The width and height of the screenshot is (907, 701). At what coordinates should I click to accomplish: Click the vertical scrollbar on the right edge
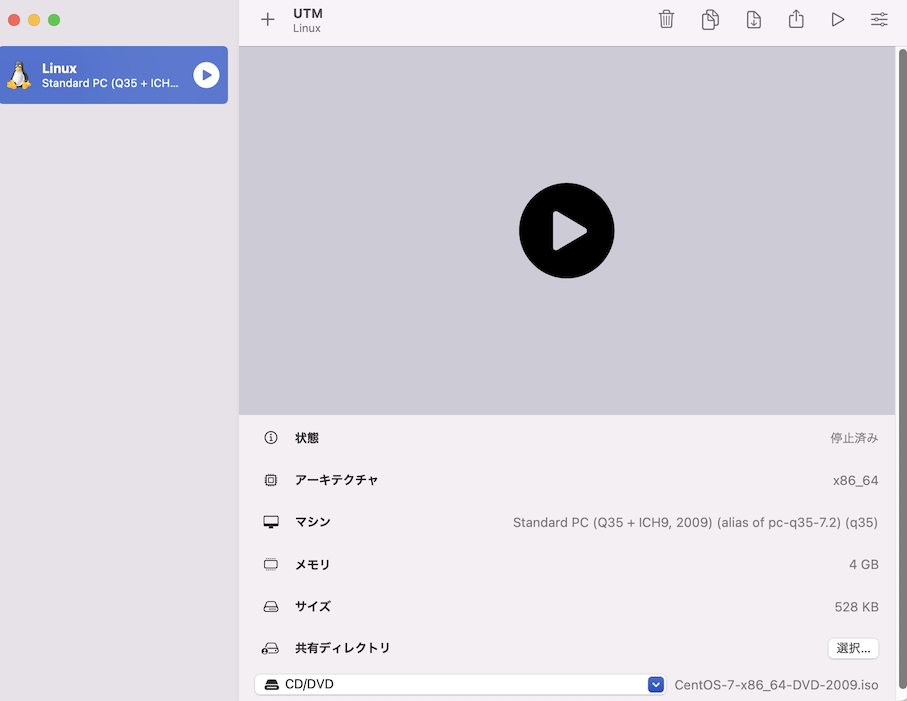tap(902, 370)
